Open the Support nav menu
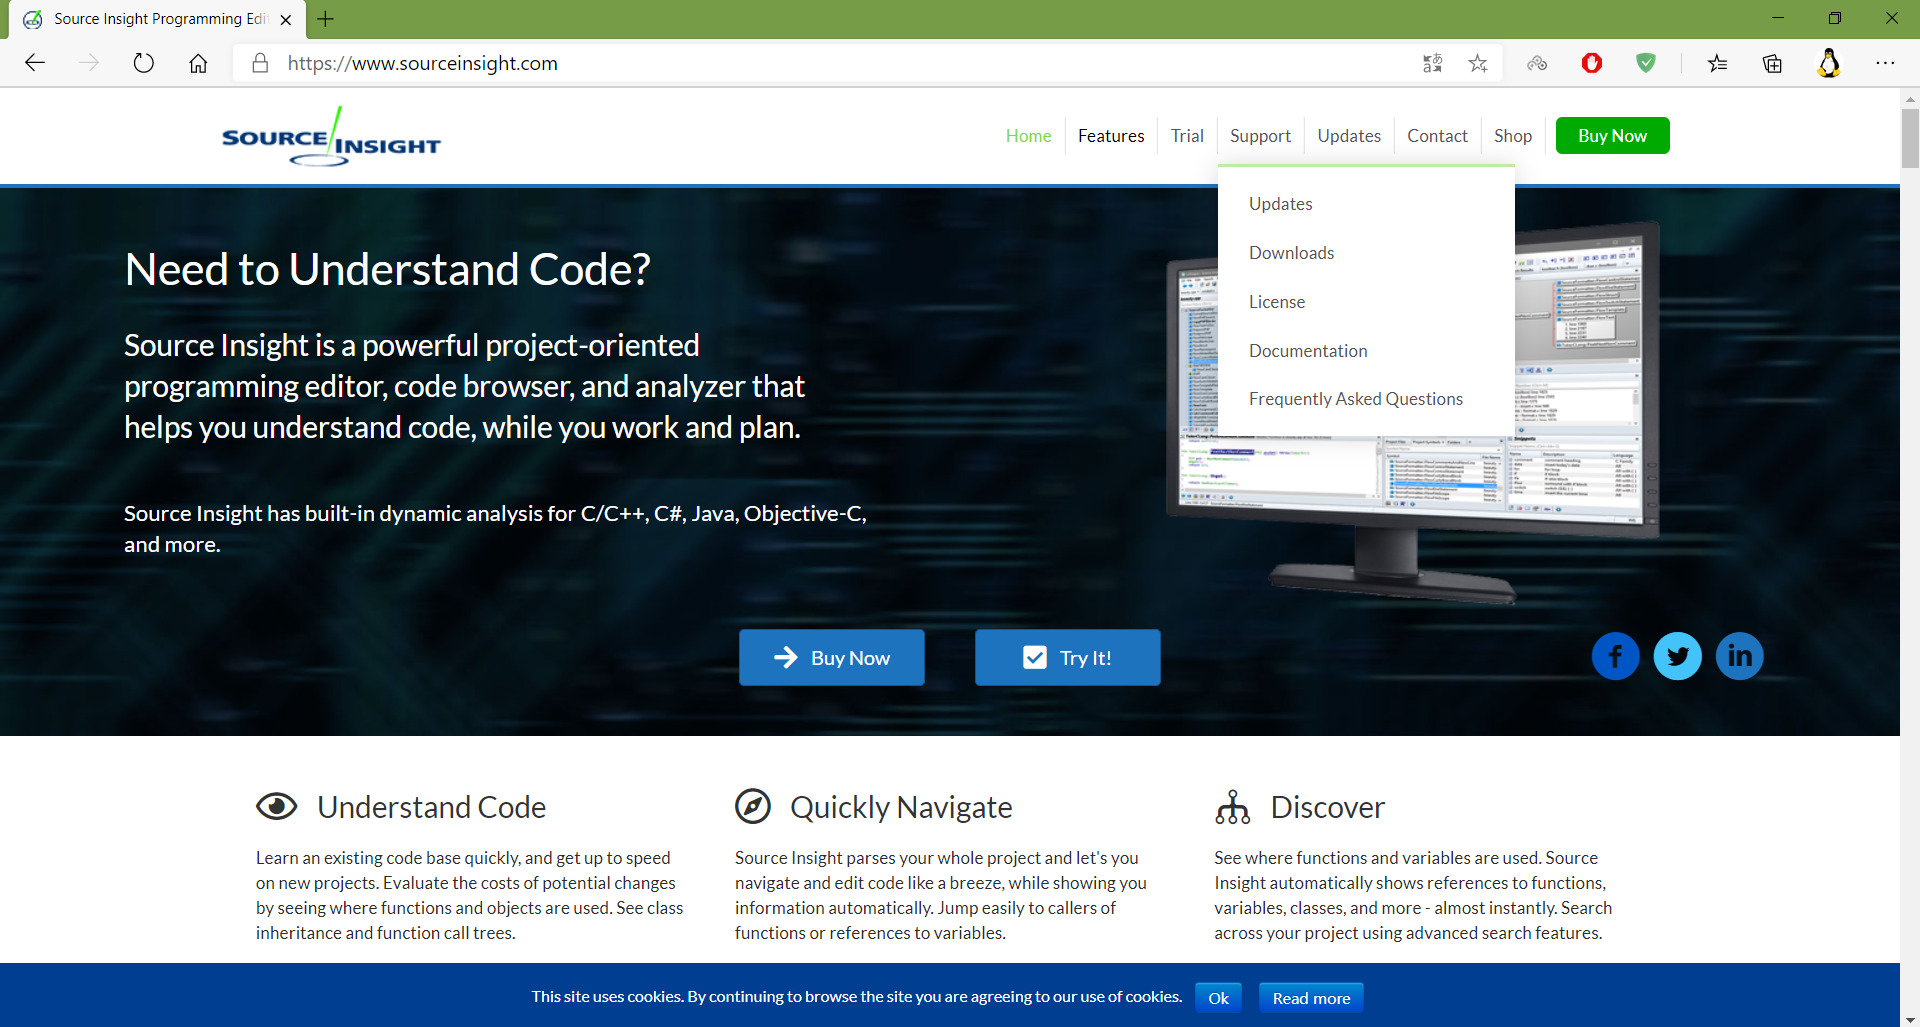Screen dimensions: 1920x1027 1260,136
